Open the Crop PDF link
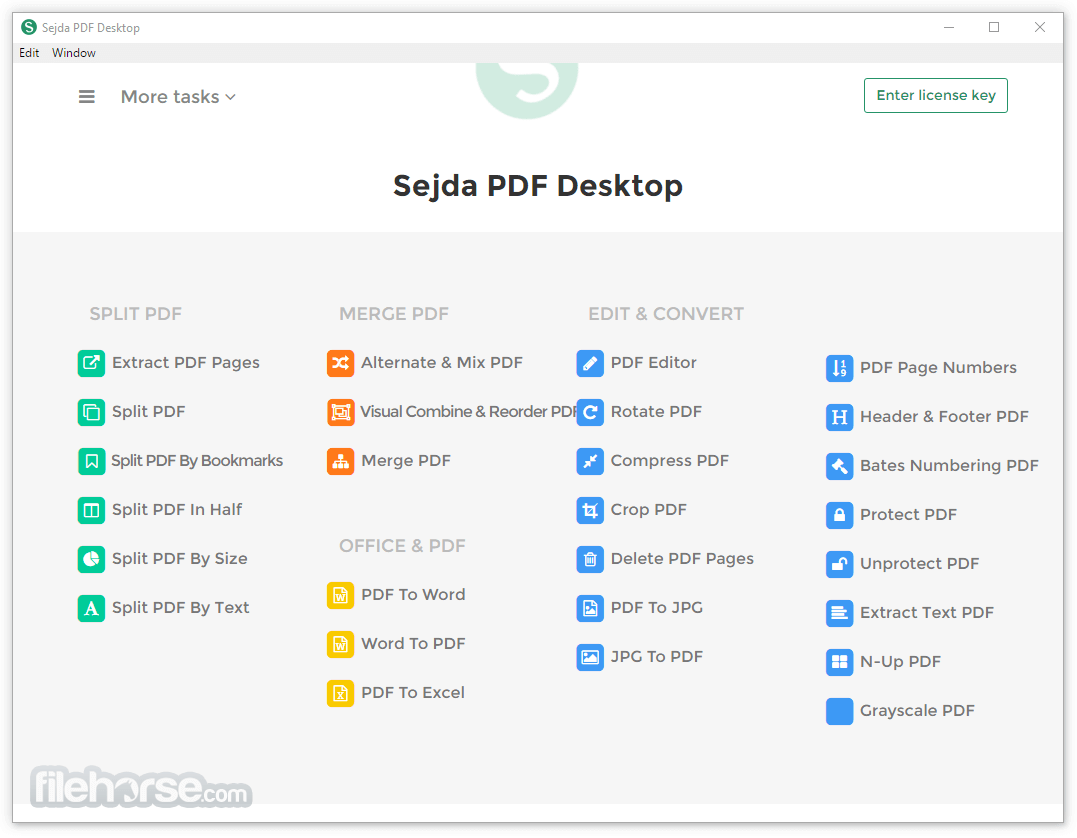 click(648, 510)
